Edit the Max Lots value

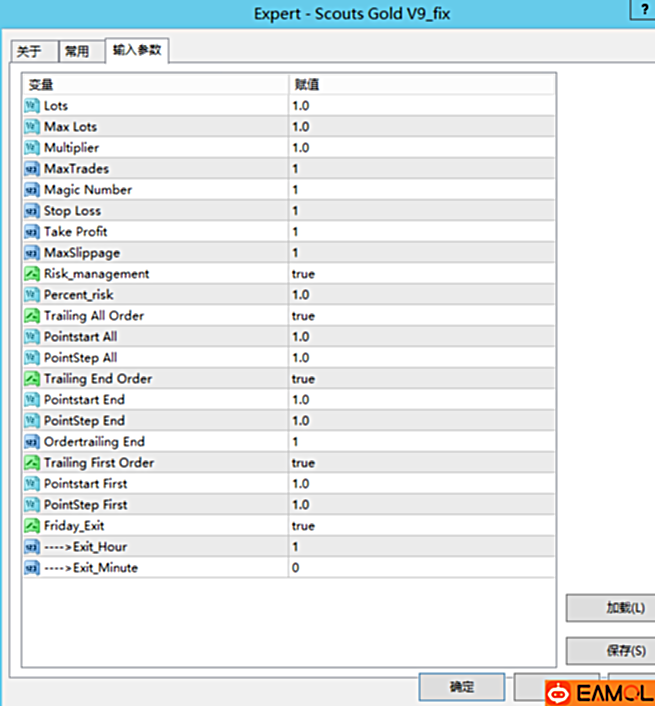(x=421, y=127)
